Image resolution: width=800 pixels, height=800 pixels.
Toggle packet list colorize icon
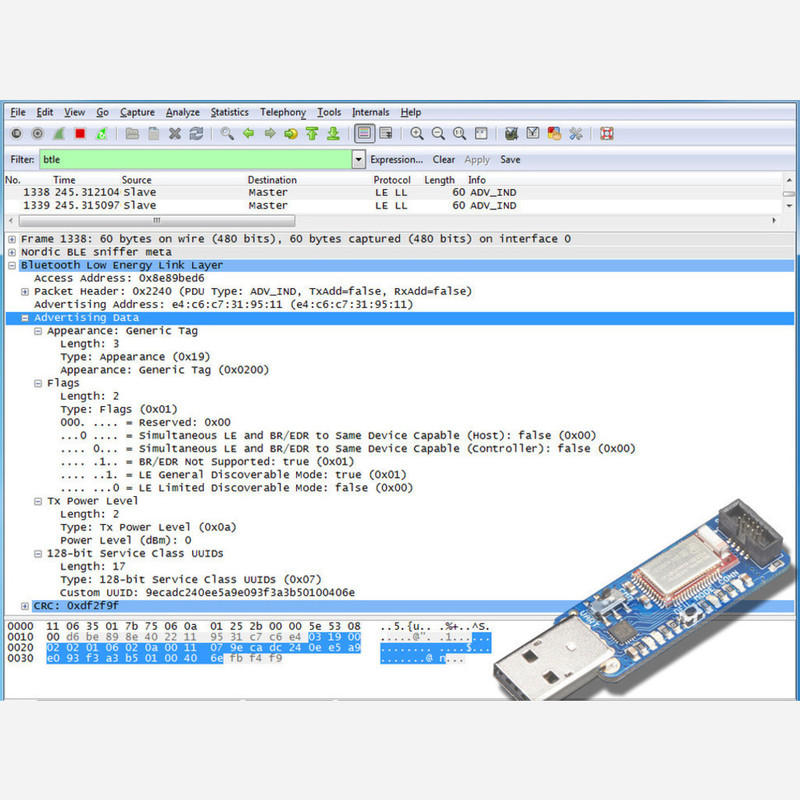coord(364,134)
